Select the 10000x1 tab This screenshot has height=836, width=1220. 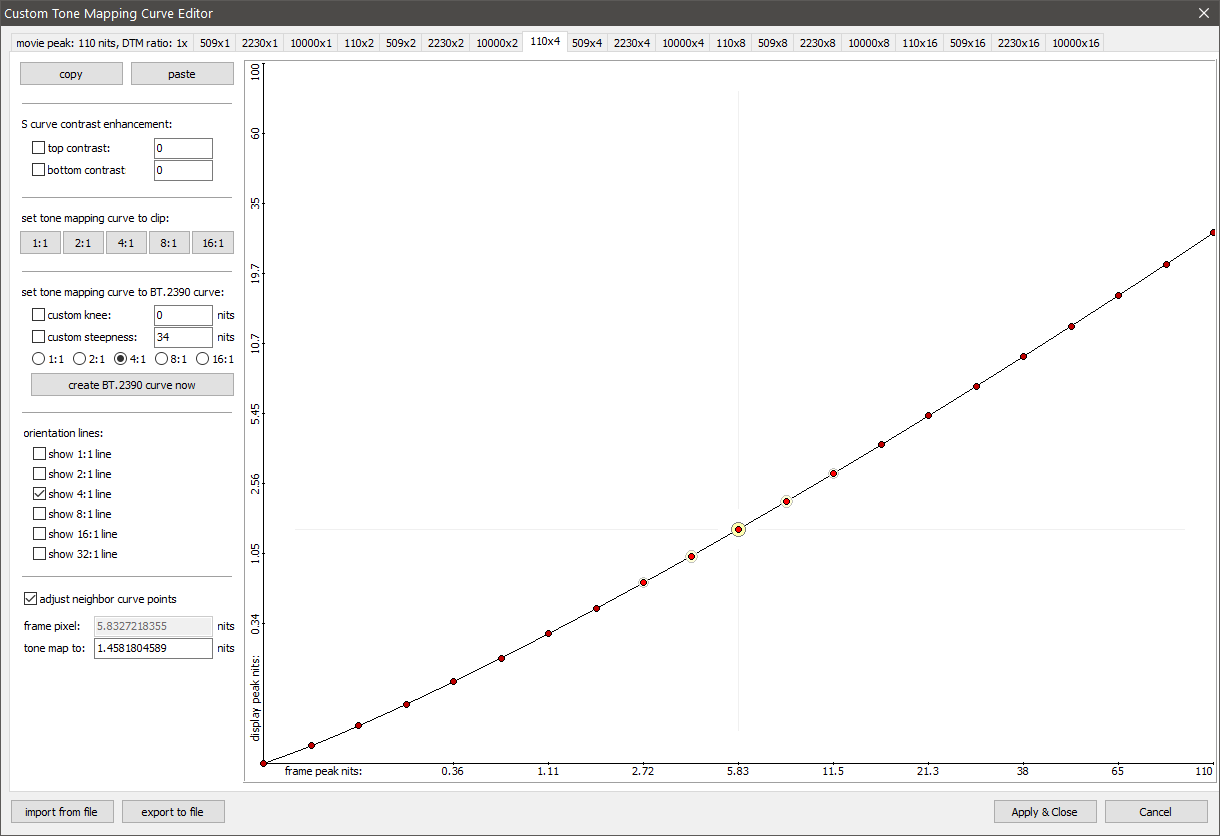pos(311,43)
